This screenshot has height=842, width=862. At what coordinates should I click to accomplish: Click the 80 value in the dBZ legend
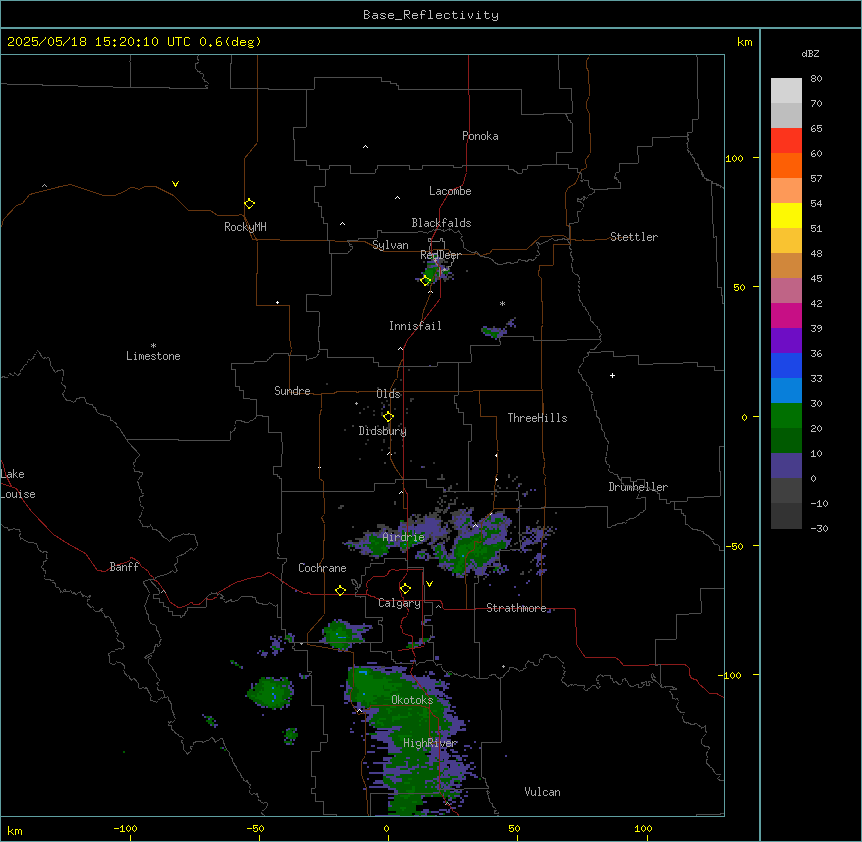tap(816, 79)
